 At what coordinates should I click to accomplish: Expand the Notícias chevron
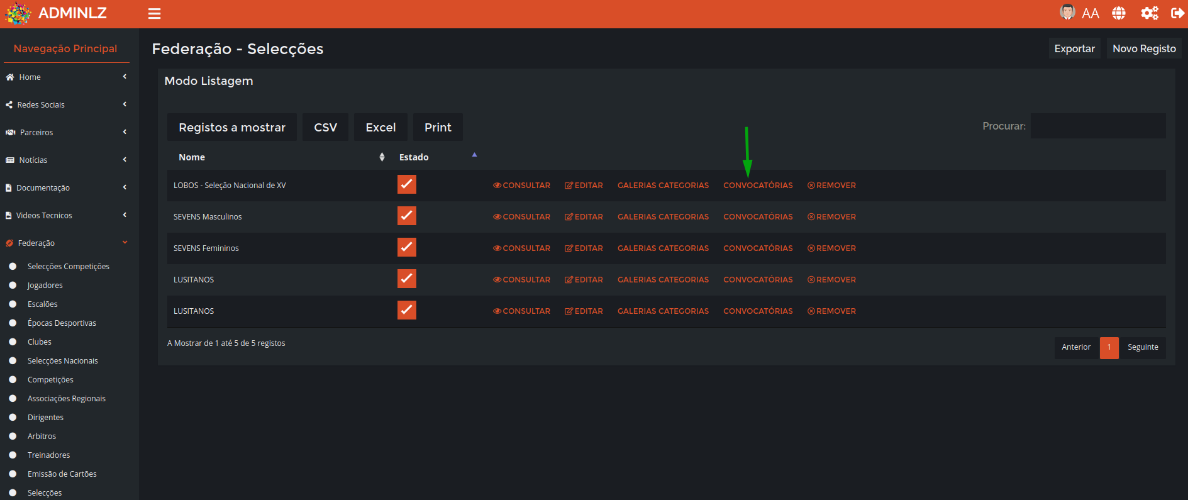124,160
